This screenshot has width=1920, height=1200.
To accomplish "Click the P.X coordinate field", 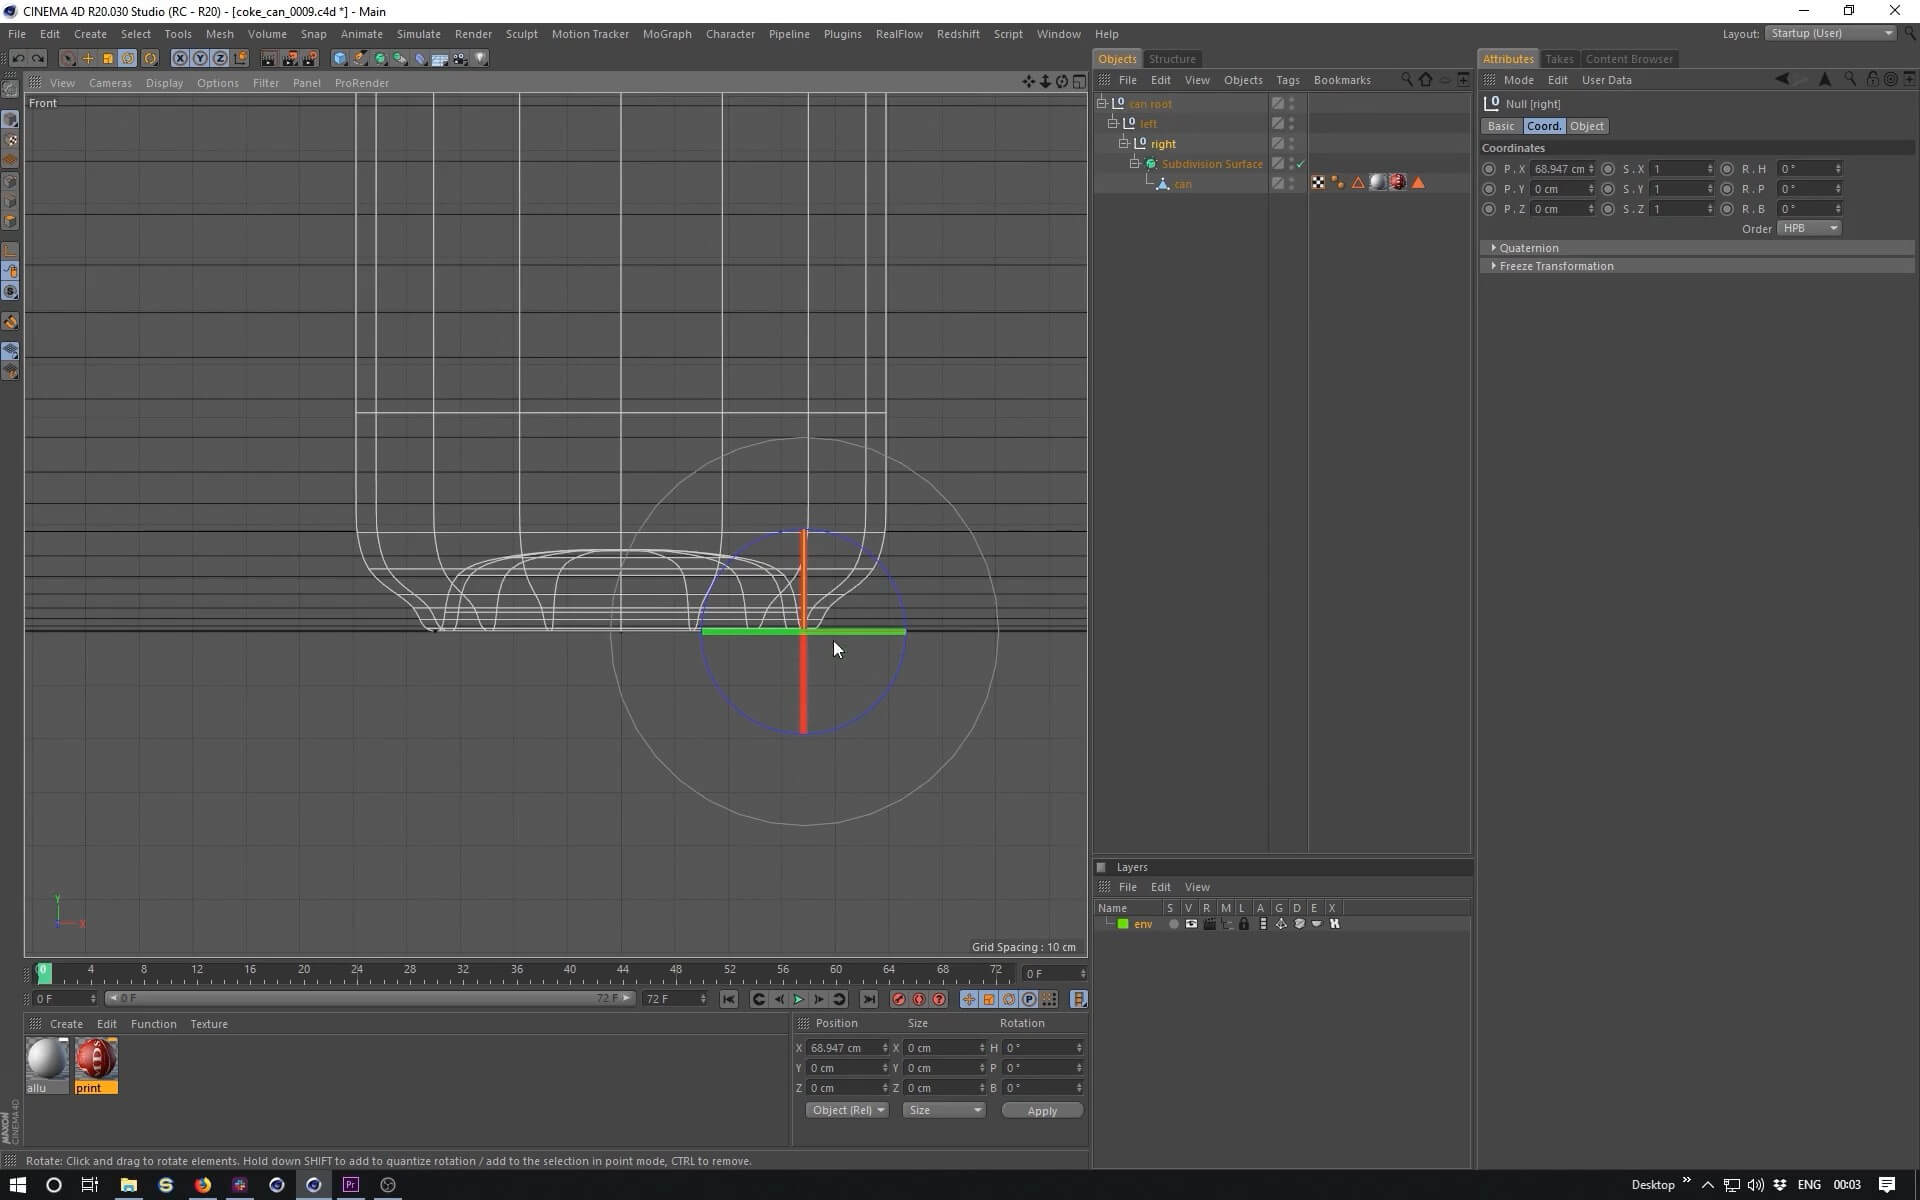I will [x=1560, y=169].
